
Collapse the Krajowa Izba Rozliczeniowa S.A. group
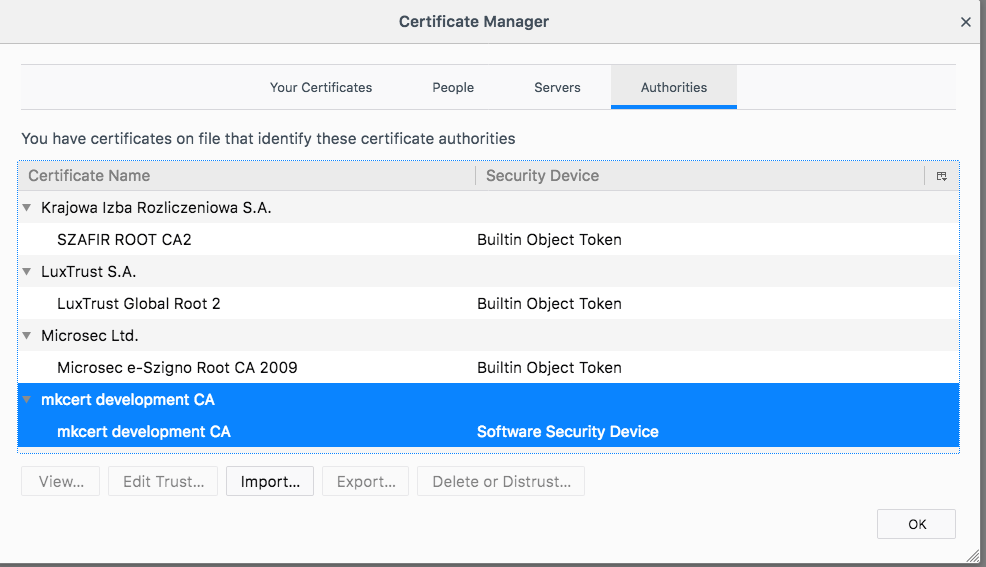(26, 208)
